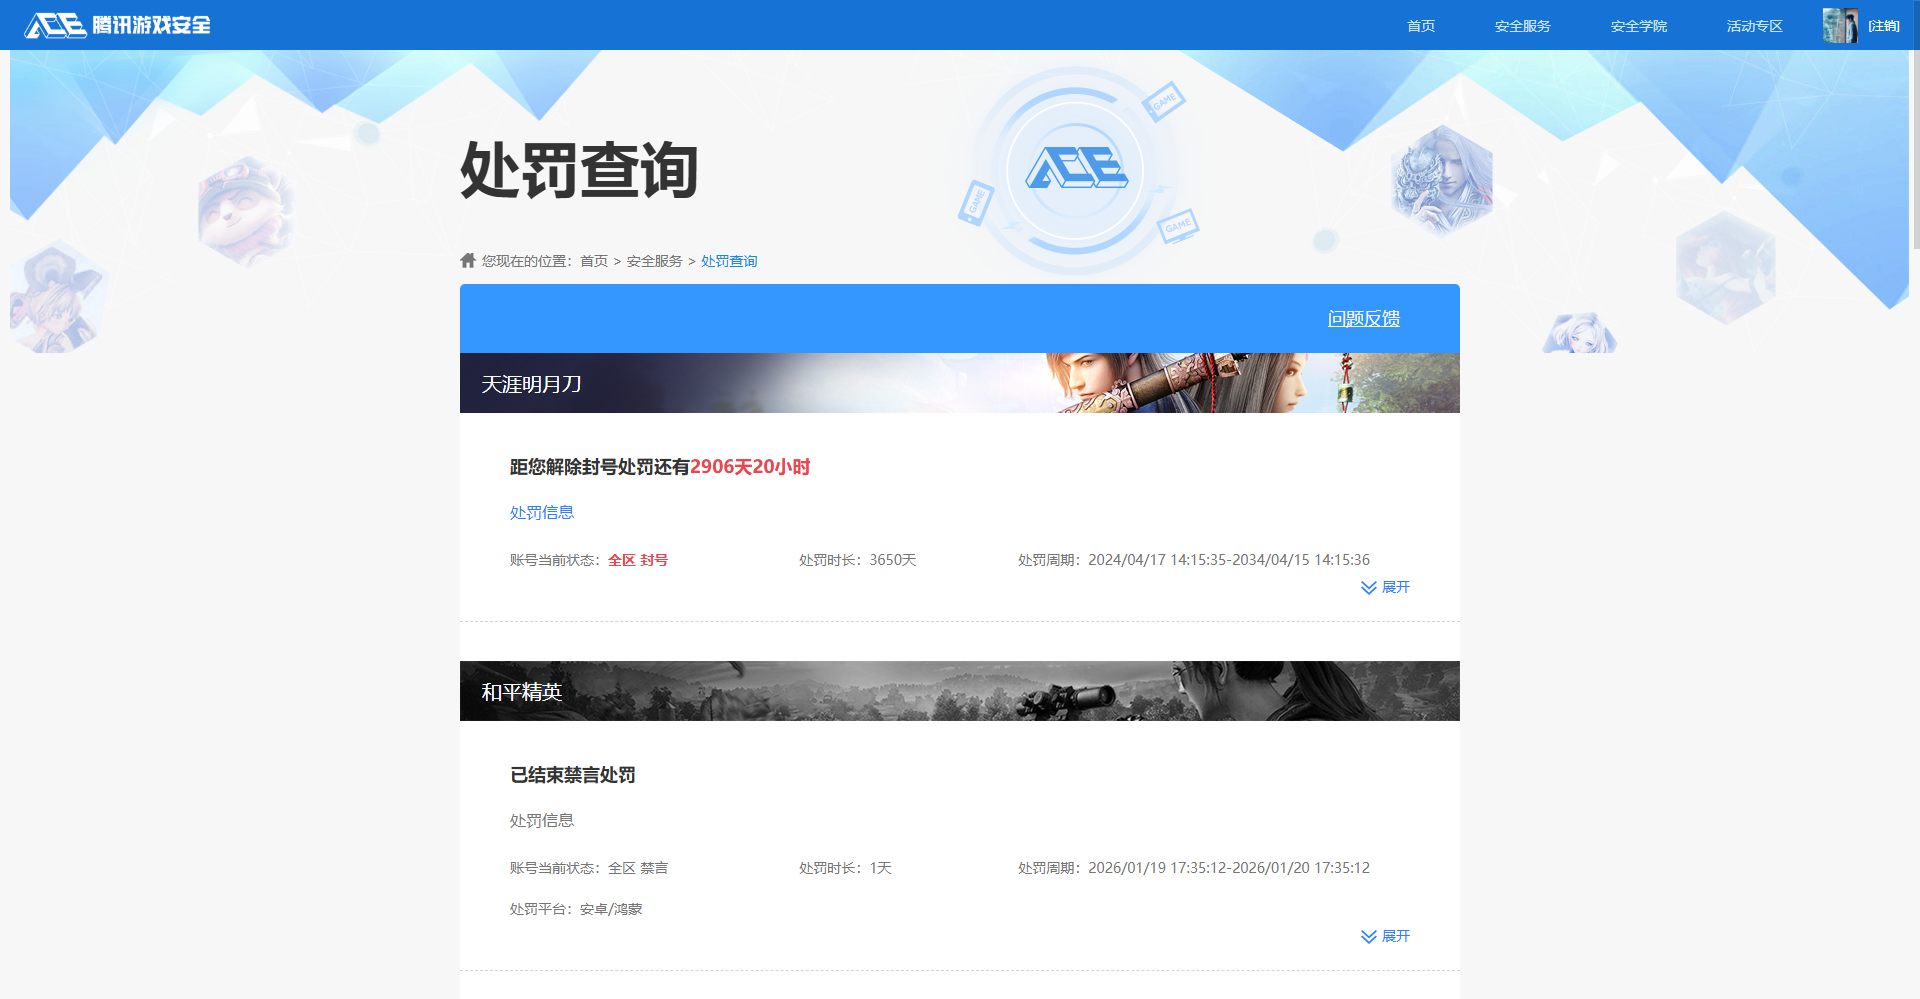The image size is (1920, 999).
Task: Click the [注销] logout link
Action: 1884,26
